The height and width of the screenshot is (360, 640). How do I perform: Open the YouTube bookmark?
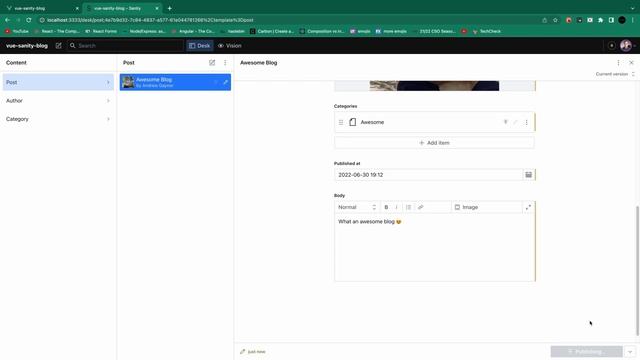17,31
